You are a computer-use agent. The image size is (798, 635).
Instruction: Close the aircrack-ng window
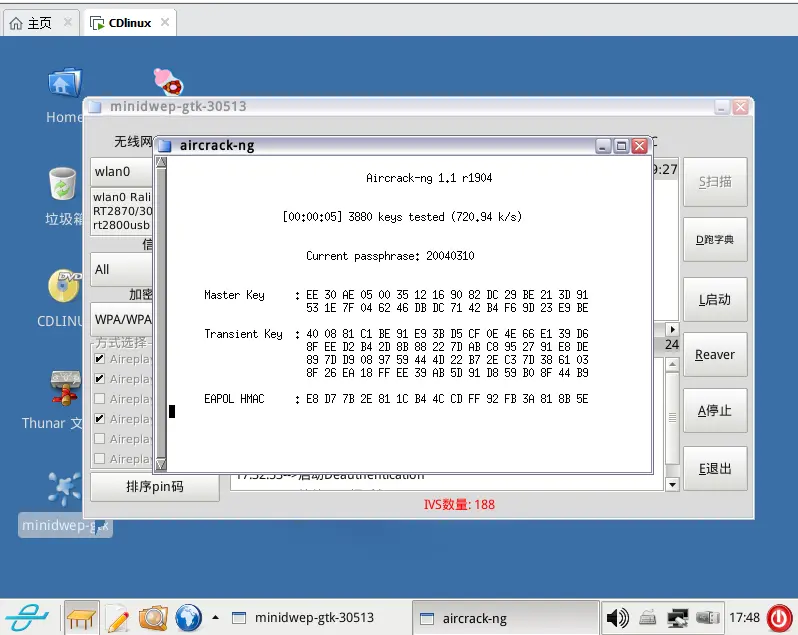pos(640,147)
